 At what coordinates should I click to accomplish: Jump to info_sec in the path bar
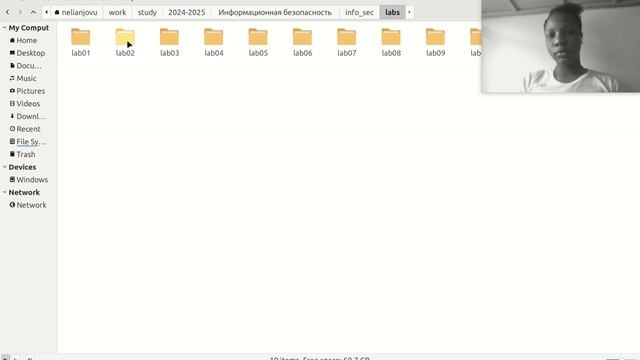359,12
